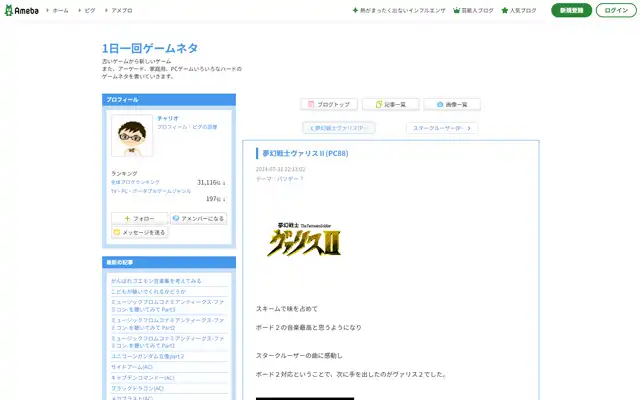The width and height of the screenshot is (640, 400).
Task: Open recent post ブラックドラゴン(AC)
Action: (x=137, y=389)
